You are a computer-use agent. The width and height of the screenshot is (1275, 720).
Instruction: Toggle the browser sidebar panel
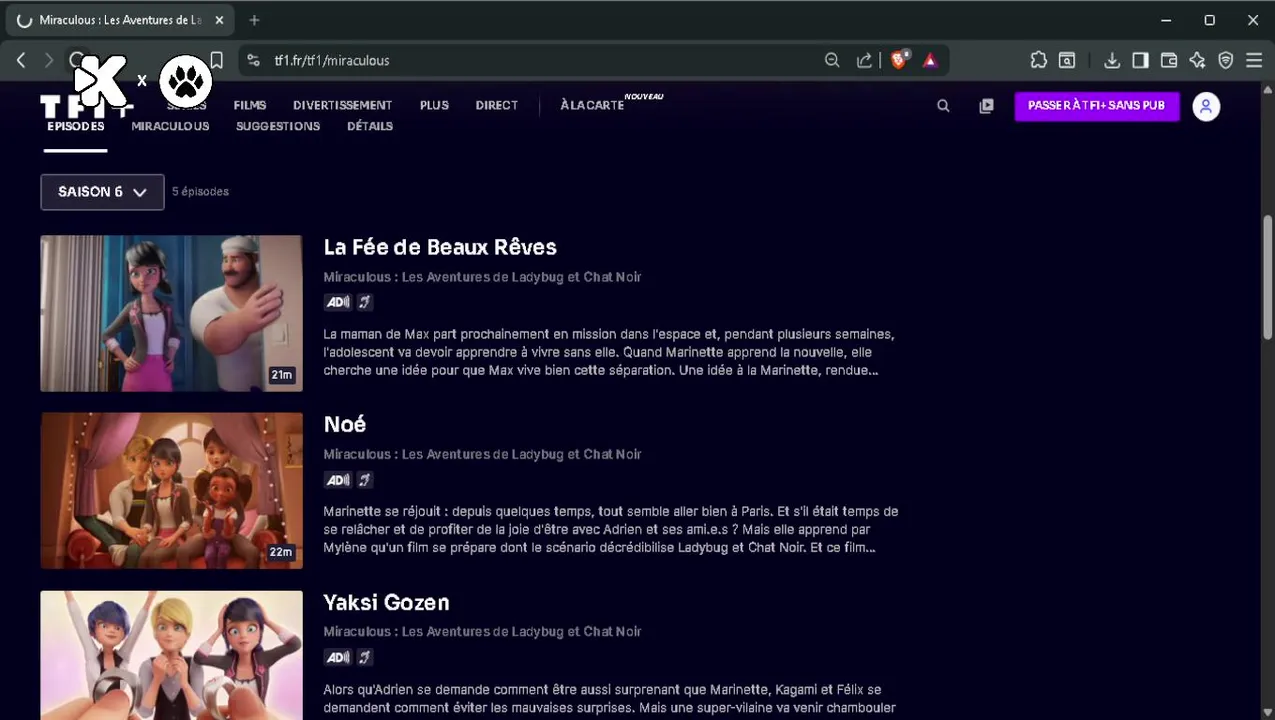[1140, 60]
